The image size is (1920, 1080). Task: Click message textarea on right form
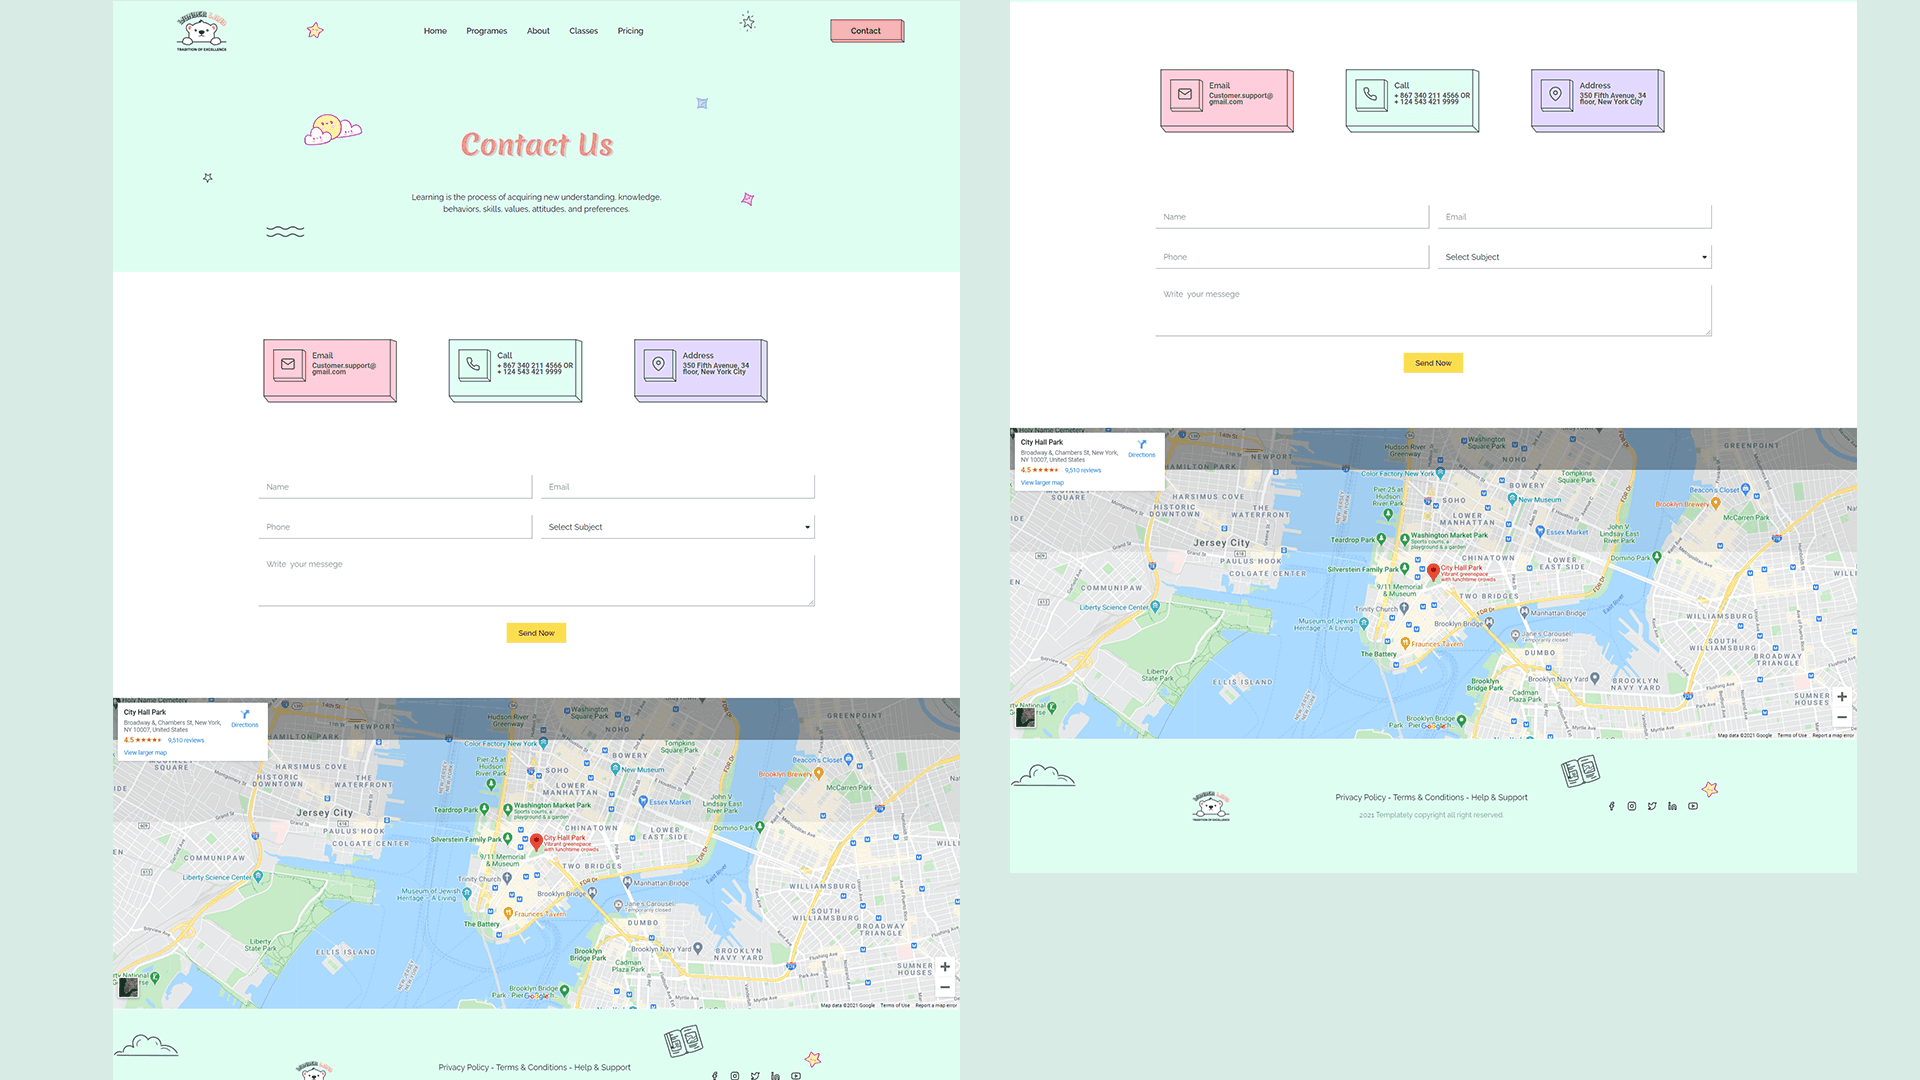(1433, 310)
